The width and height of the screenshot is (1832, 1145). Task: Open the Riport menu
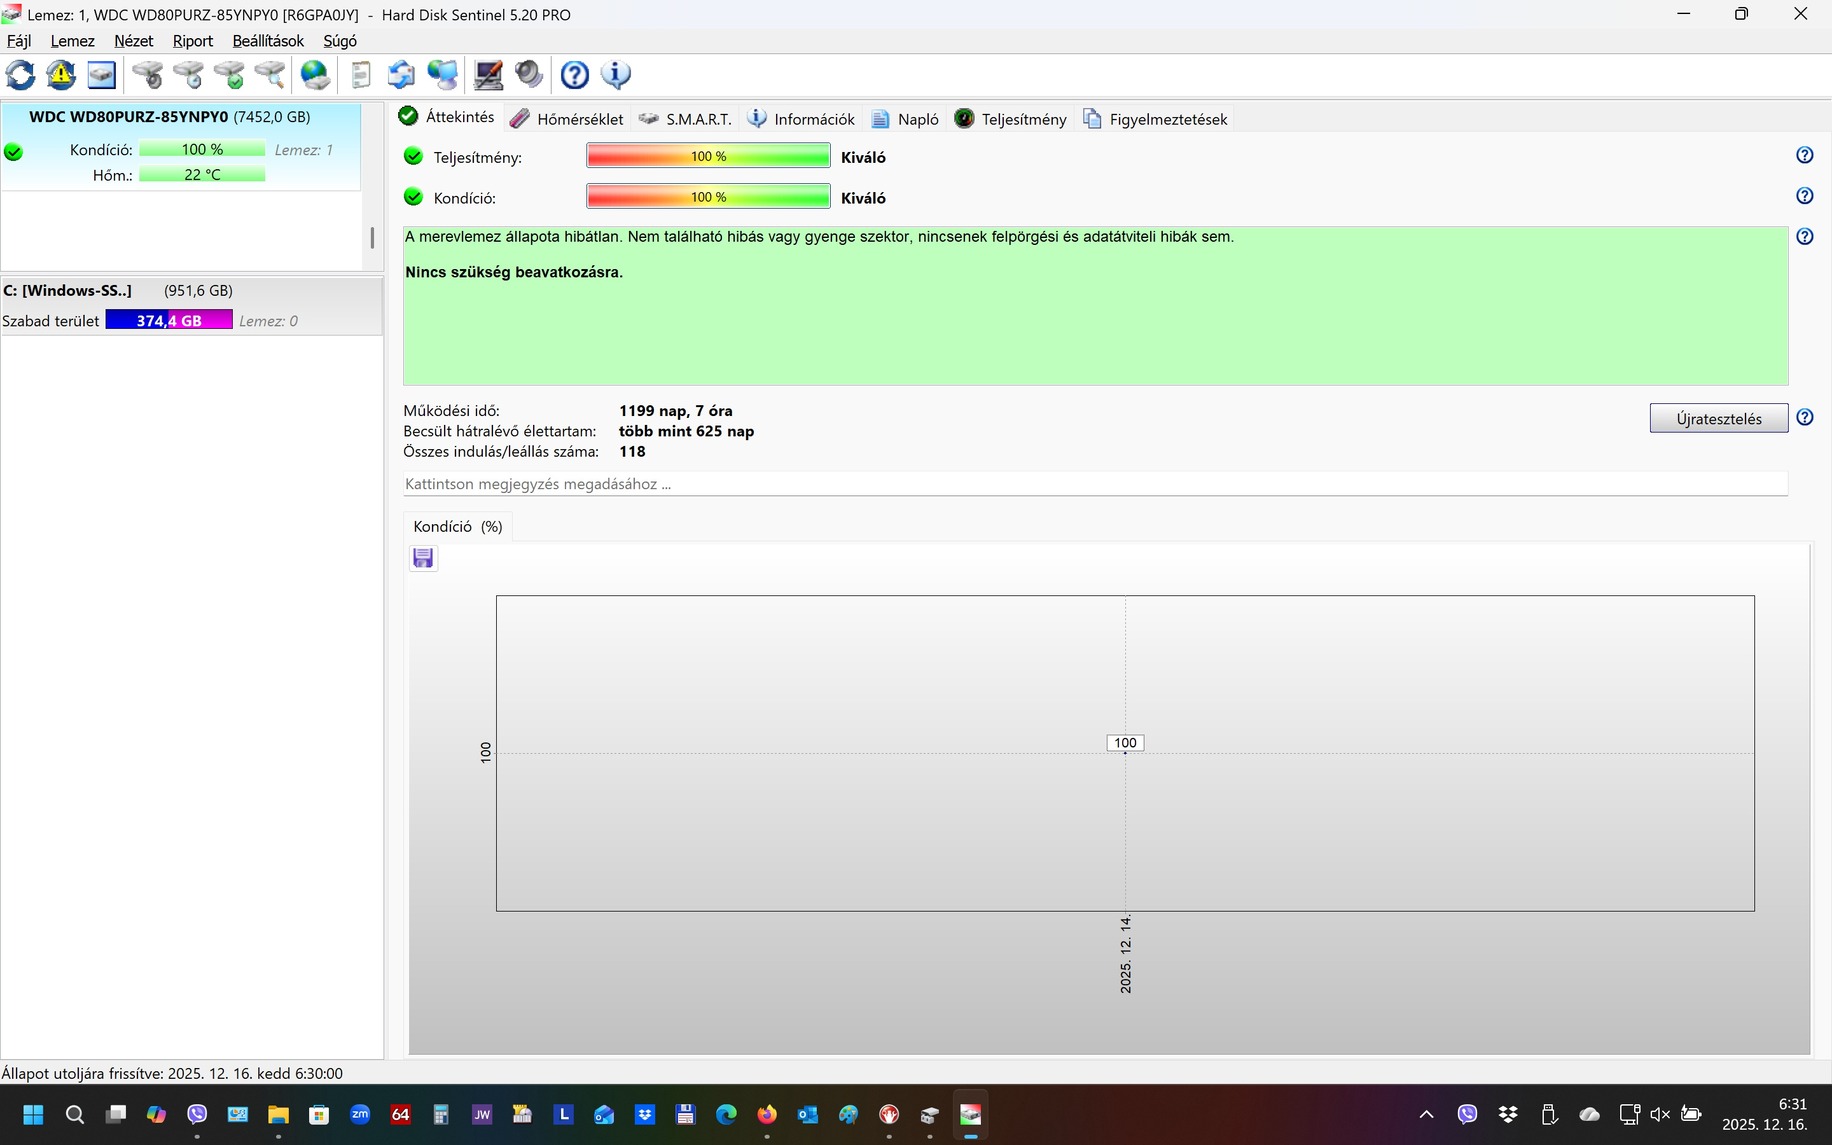(x=193, y=41)
